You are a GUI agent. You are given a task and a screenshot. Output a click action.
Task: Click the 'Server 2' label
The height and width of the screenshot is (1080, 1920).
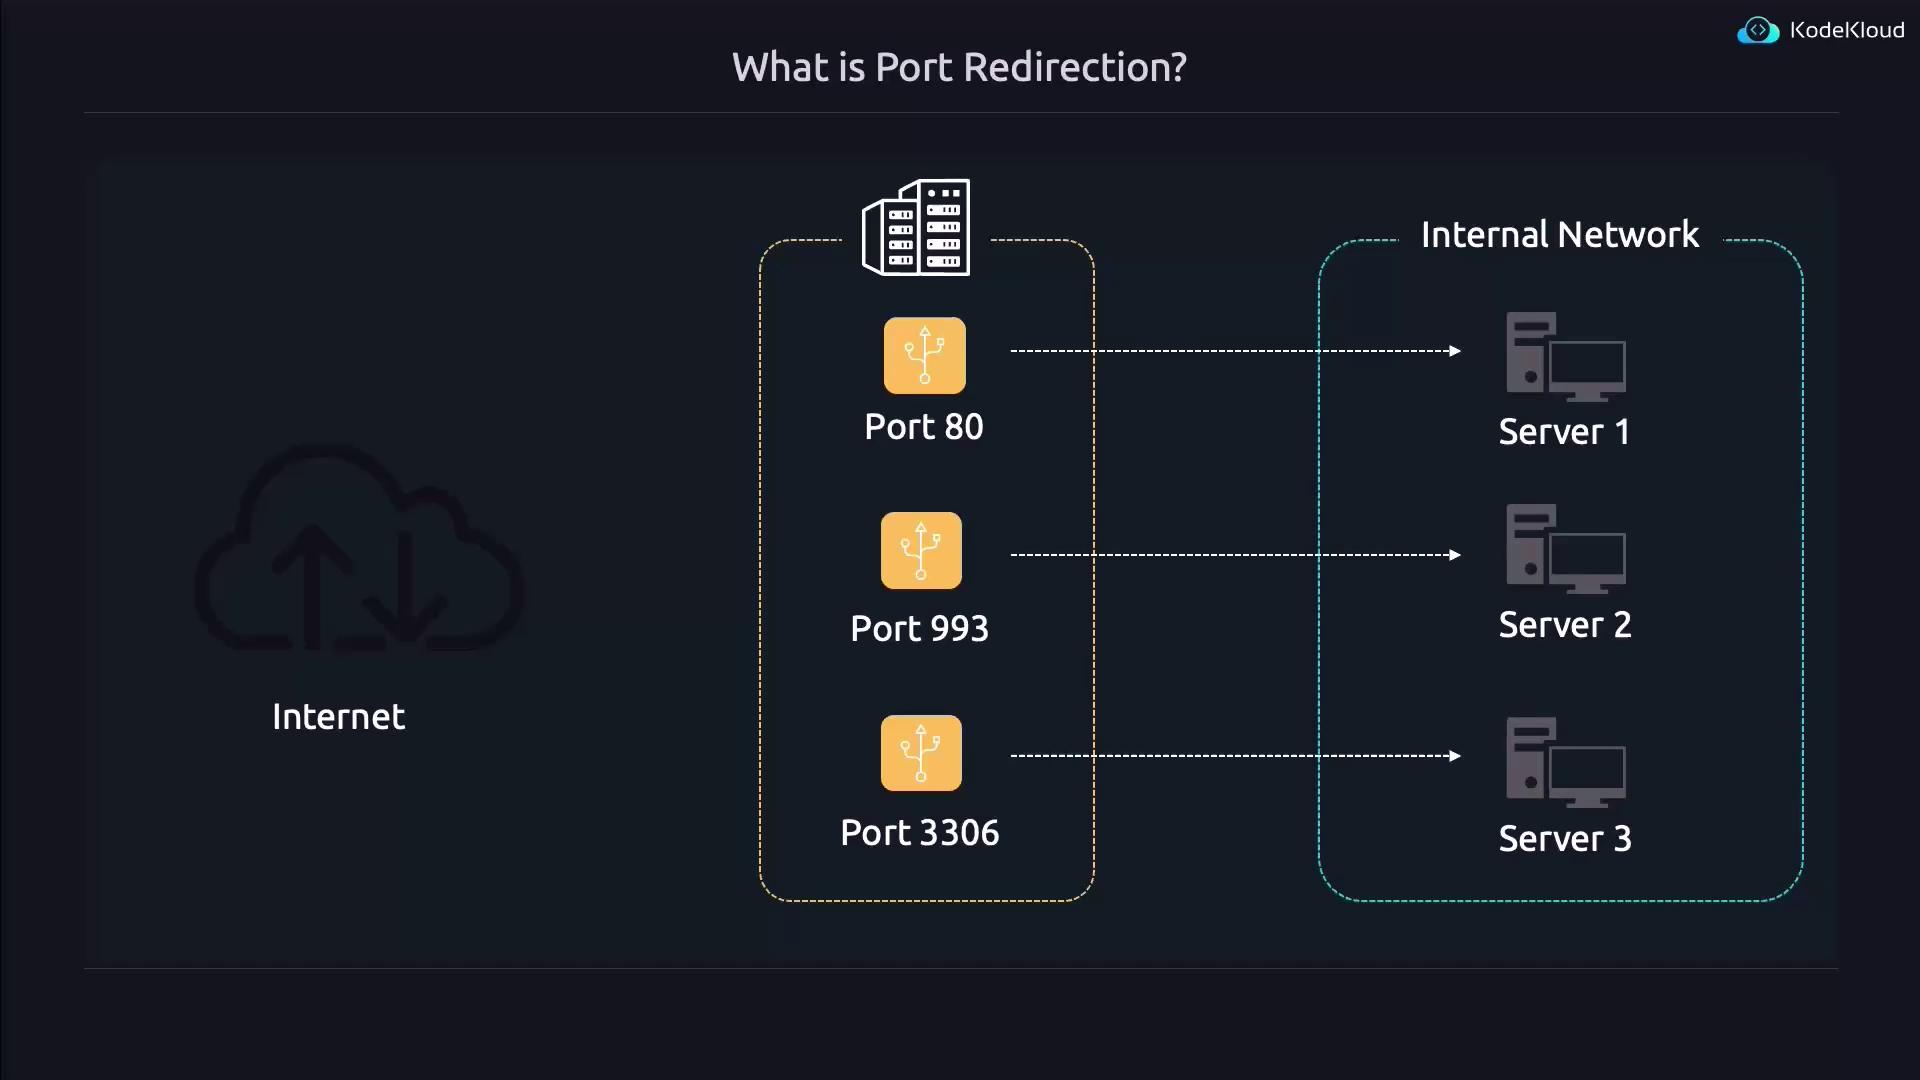pos(1565,625)
